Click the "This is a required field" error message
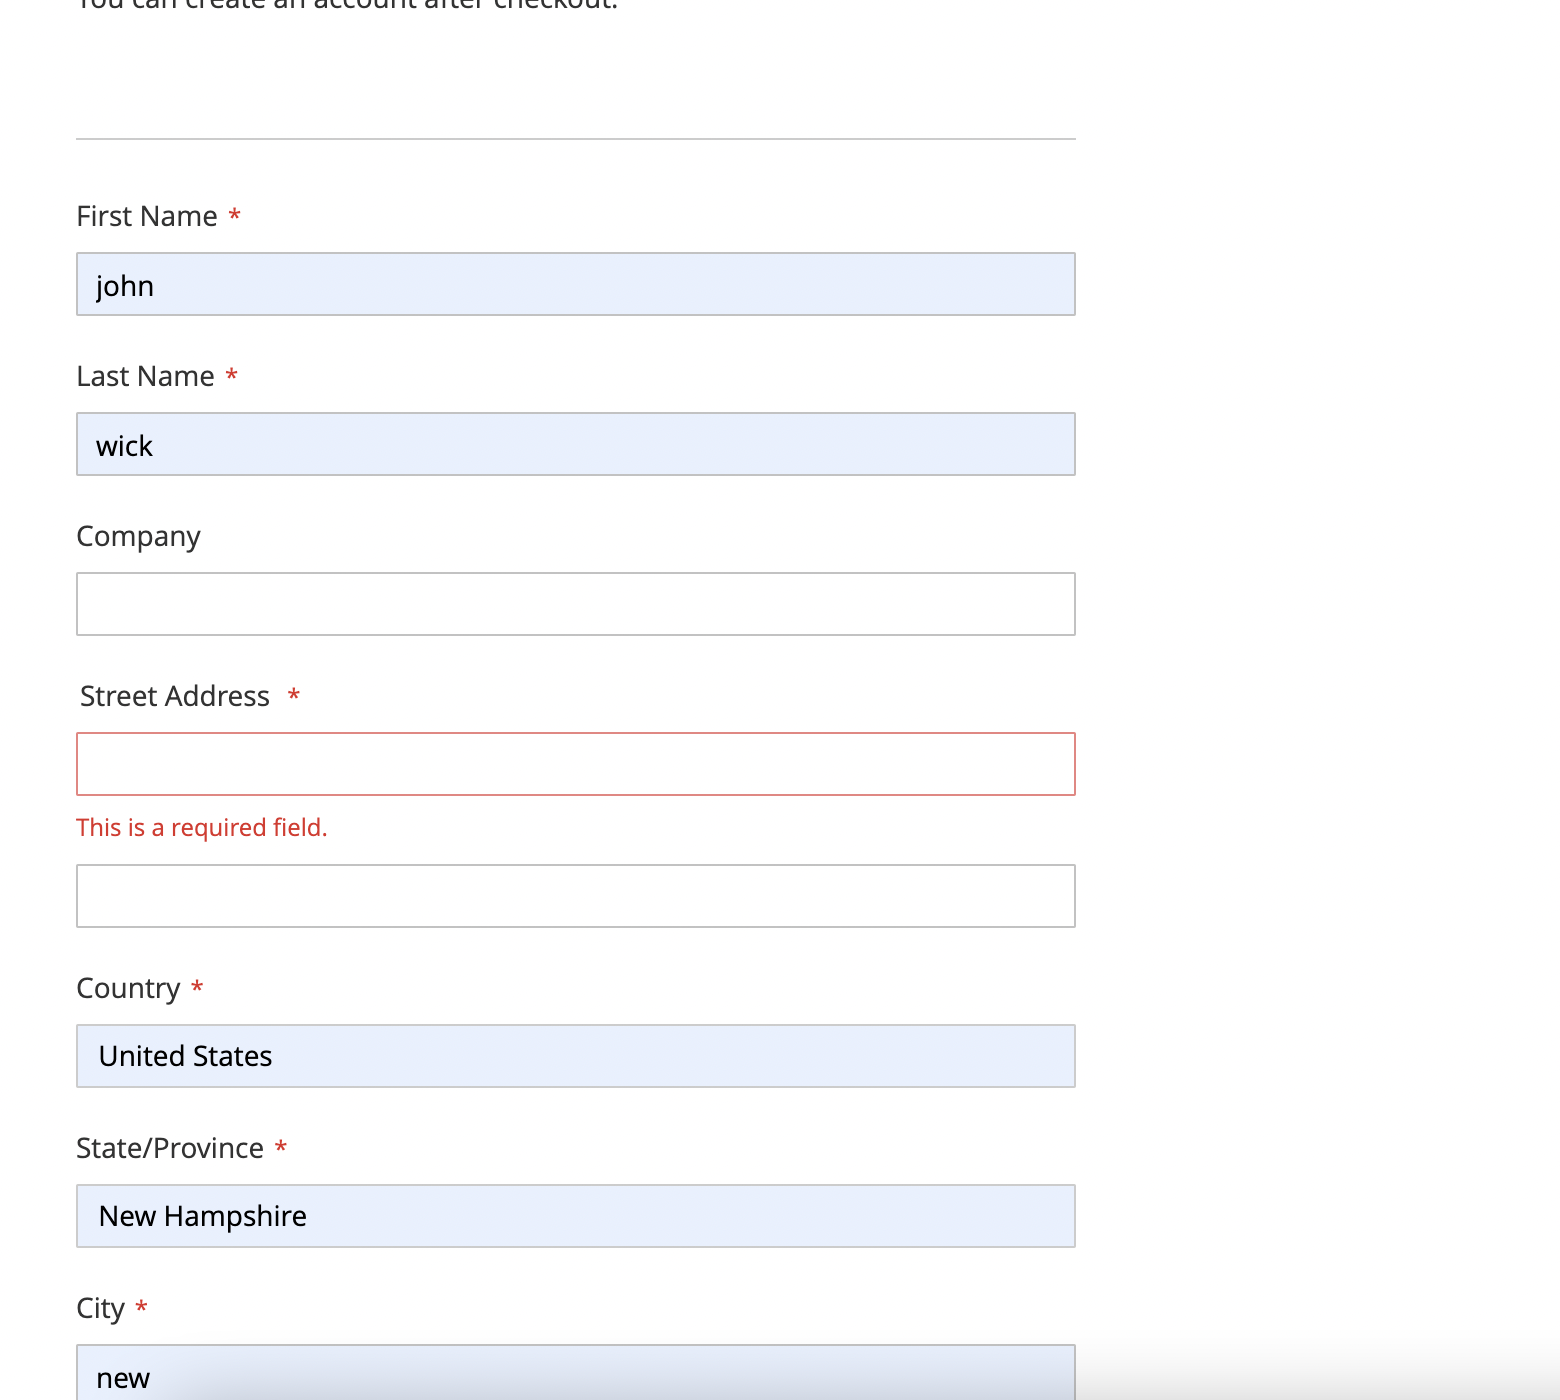 [x=202, y=827]
